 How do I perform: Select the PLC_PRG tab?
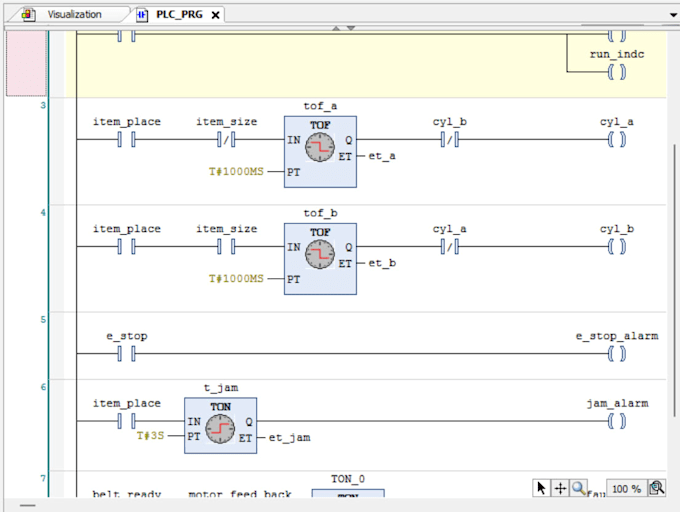coord(179,14)
